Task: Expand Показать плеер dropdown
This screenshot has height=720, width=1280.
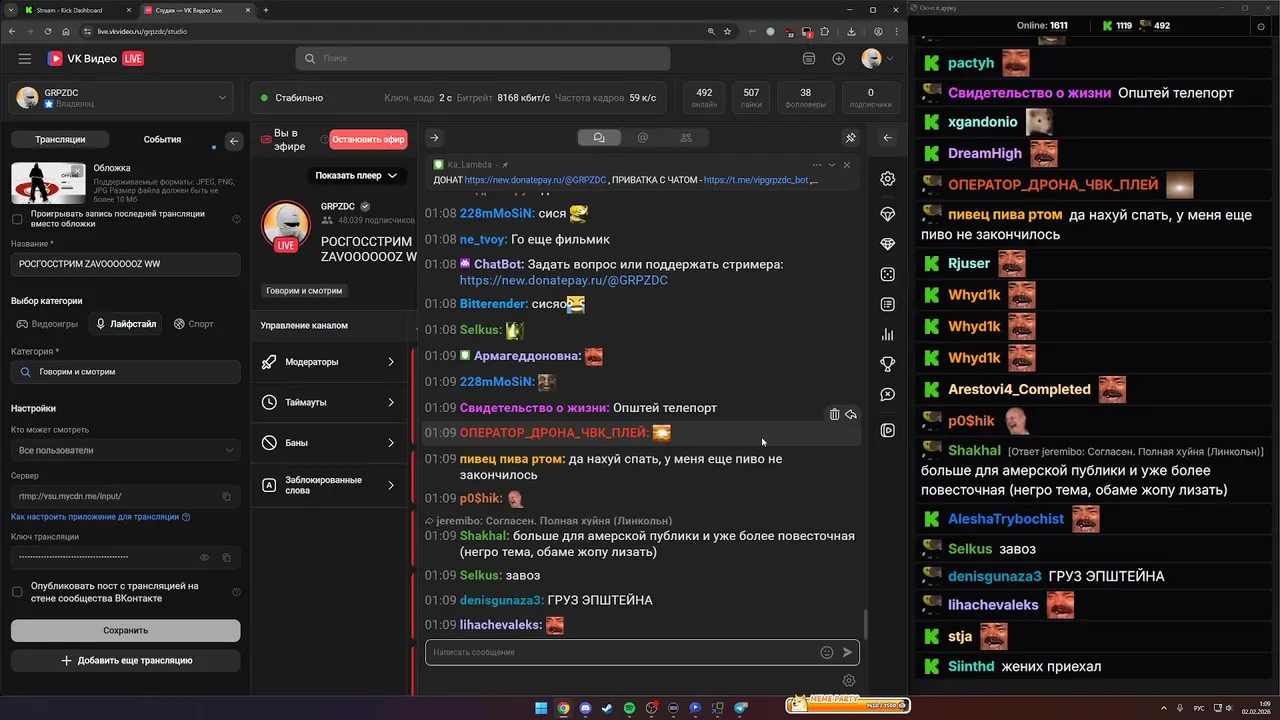Action: 356,175
